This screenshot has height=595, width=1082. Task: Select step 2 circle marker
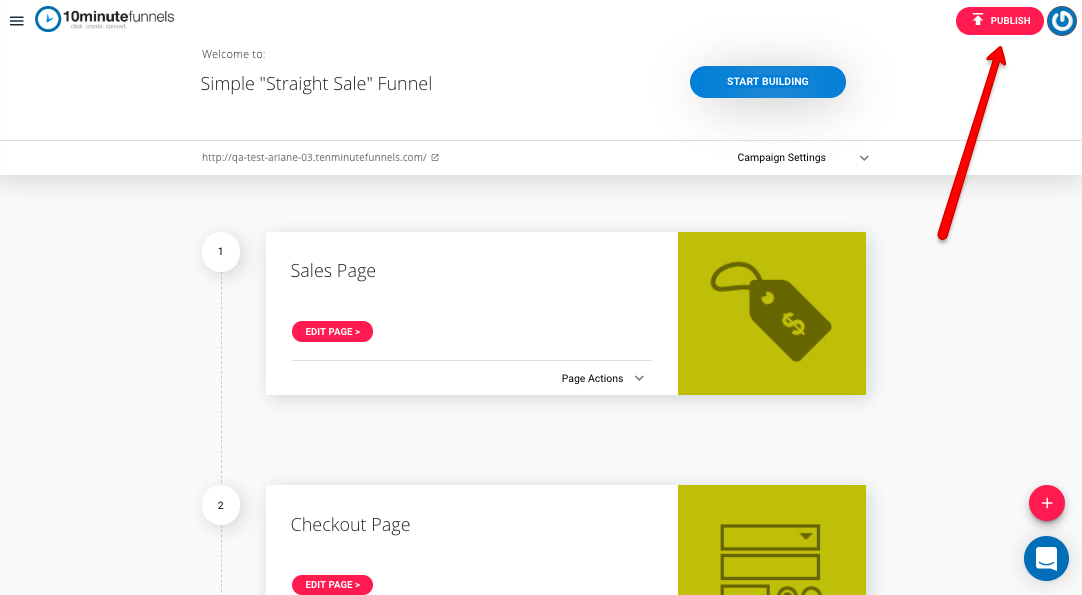point(221,505)
